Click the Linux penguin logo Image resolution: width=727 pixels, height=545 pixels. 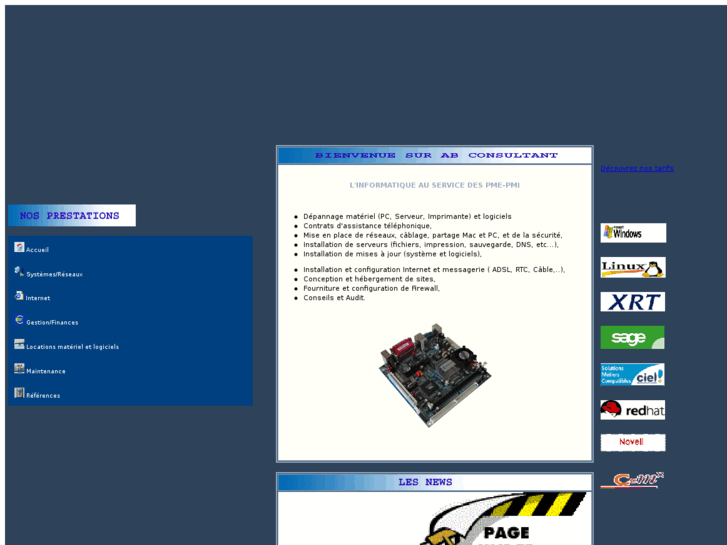click(632, 267)
